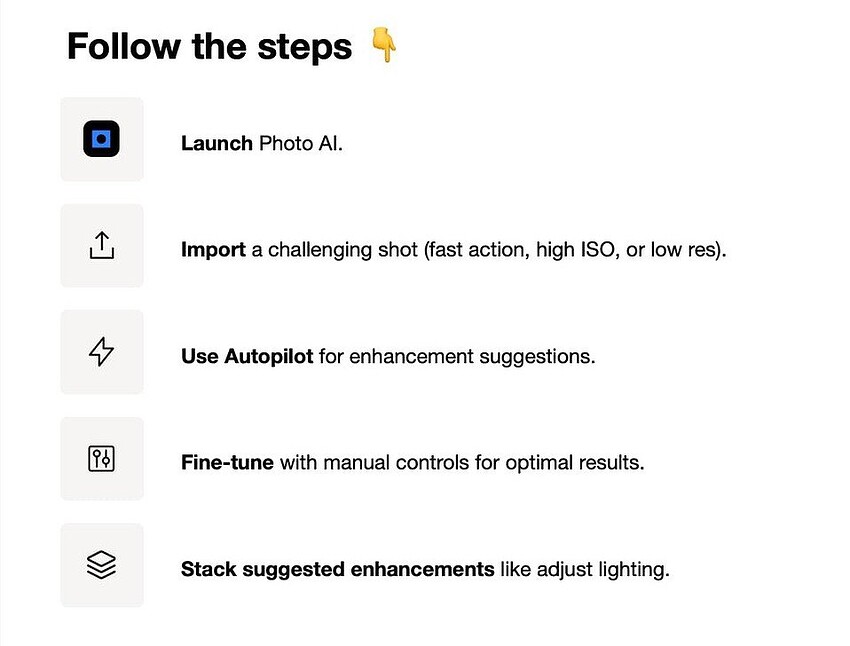This screenshot has height=646, width=850.
Task: Click the "(fast action, high ISO, or low res)" text
Action: [575, 249]
